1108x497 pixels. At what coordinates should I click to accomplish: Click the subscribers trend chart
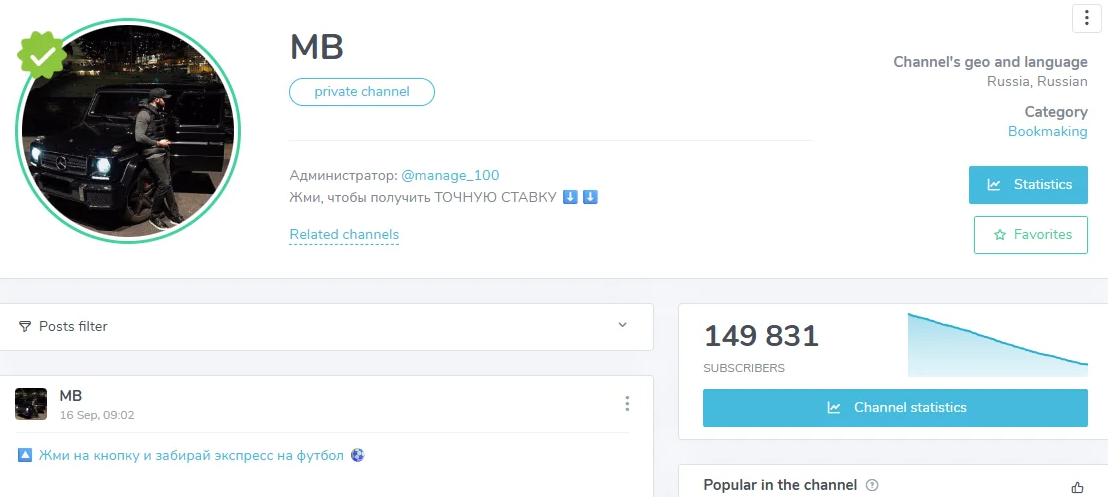pos(997,346)
